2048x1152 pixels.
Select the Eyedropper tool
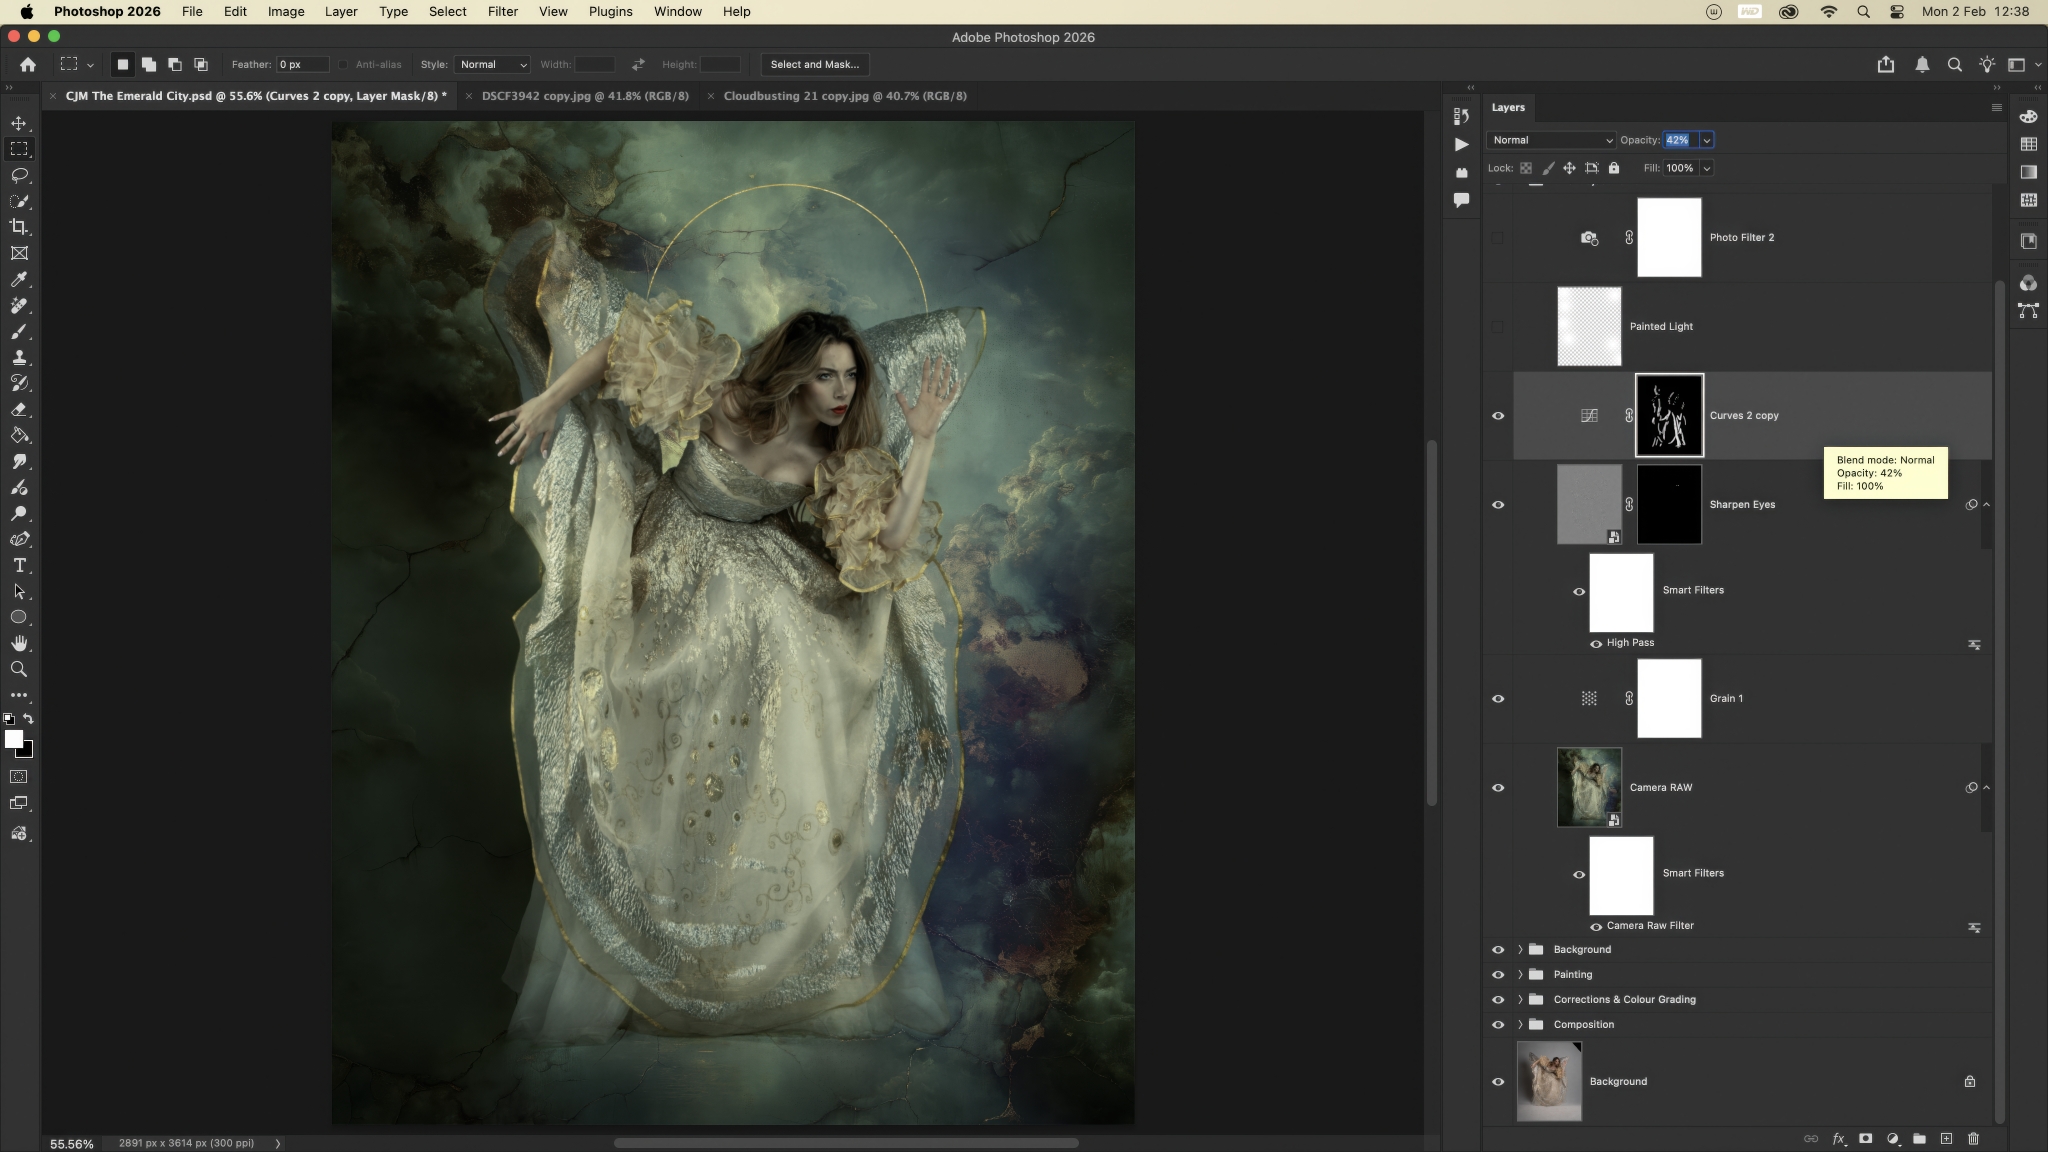[x=19, y=279]
